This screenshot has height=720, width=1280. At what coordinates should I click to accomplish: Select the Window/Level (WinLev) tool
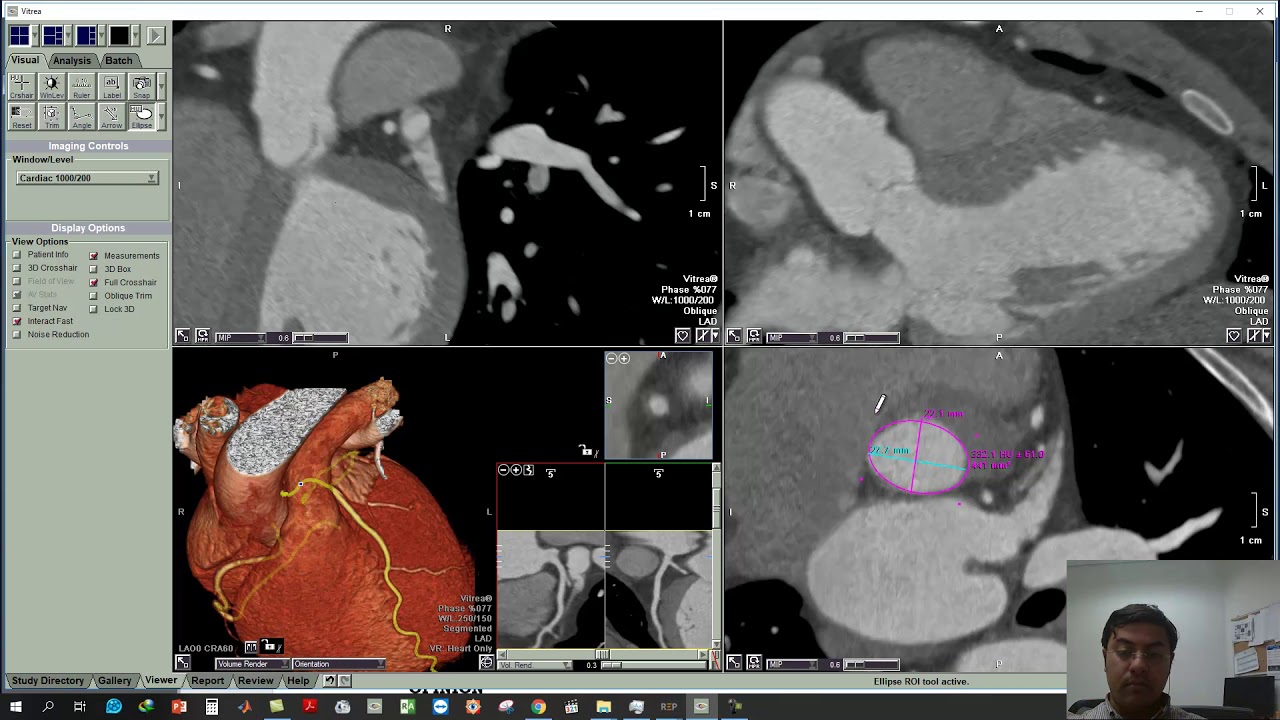(51, 87)
